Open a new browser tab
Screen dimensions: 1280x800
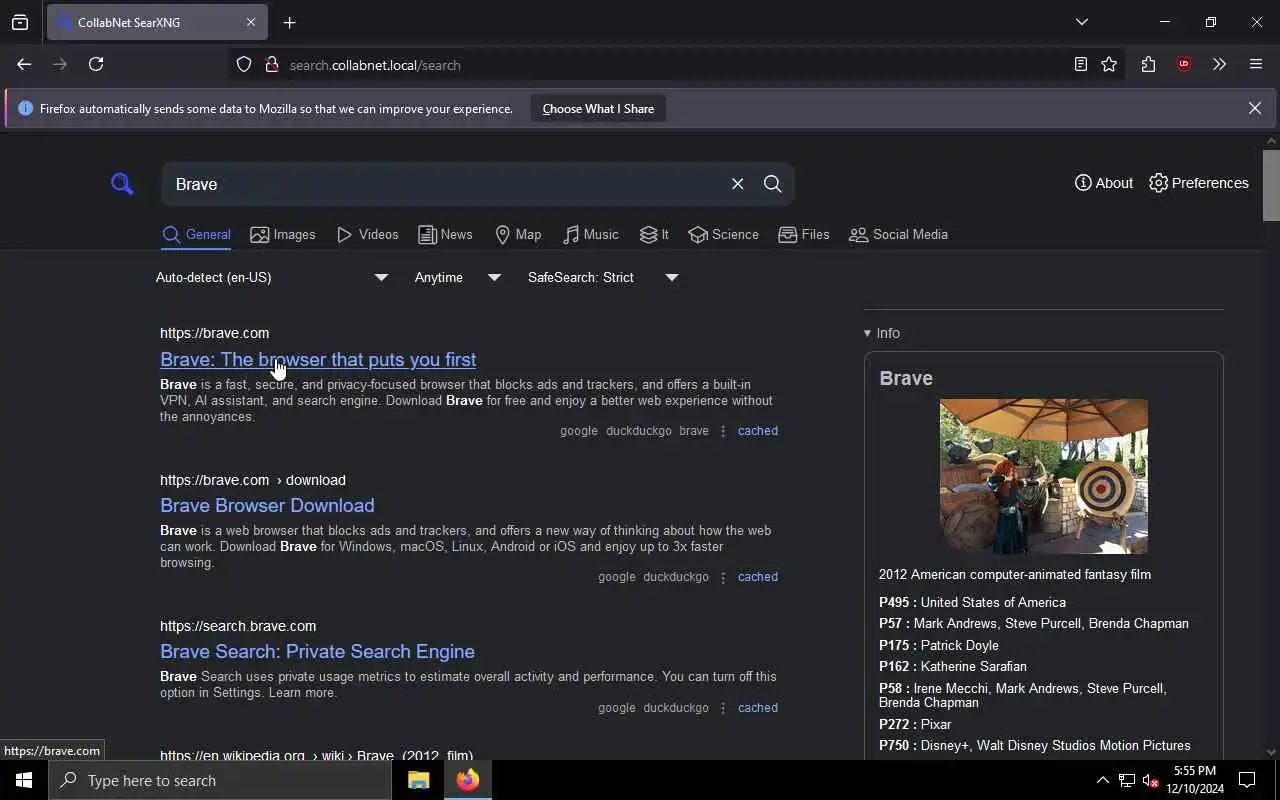pyautogui.click(x=289, y=23)
